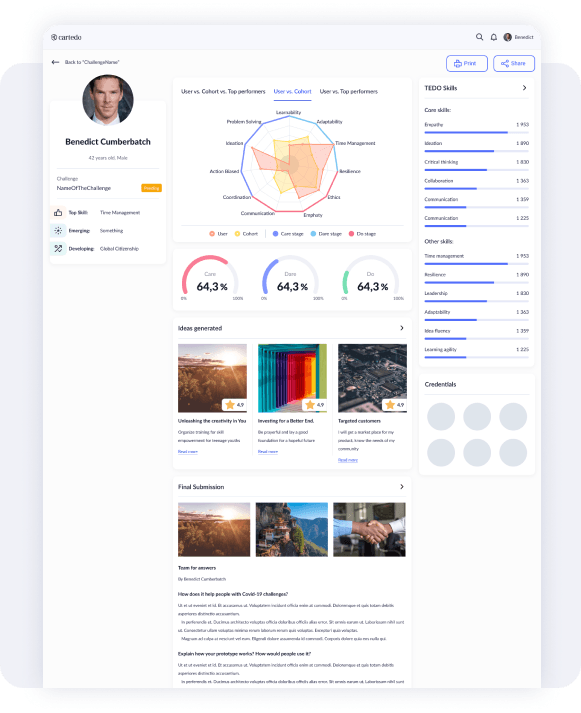Click Benedict Cumberbatch profile photo
This screenshot has height=713, width=581.
click(x=108, y=100)
